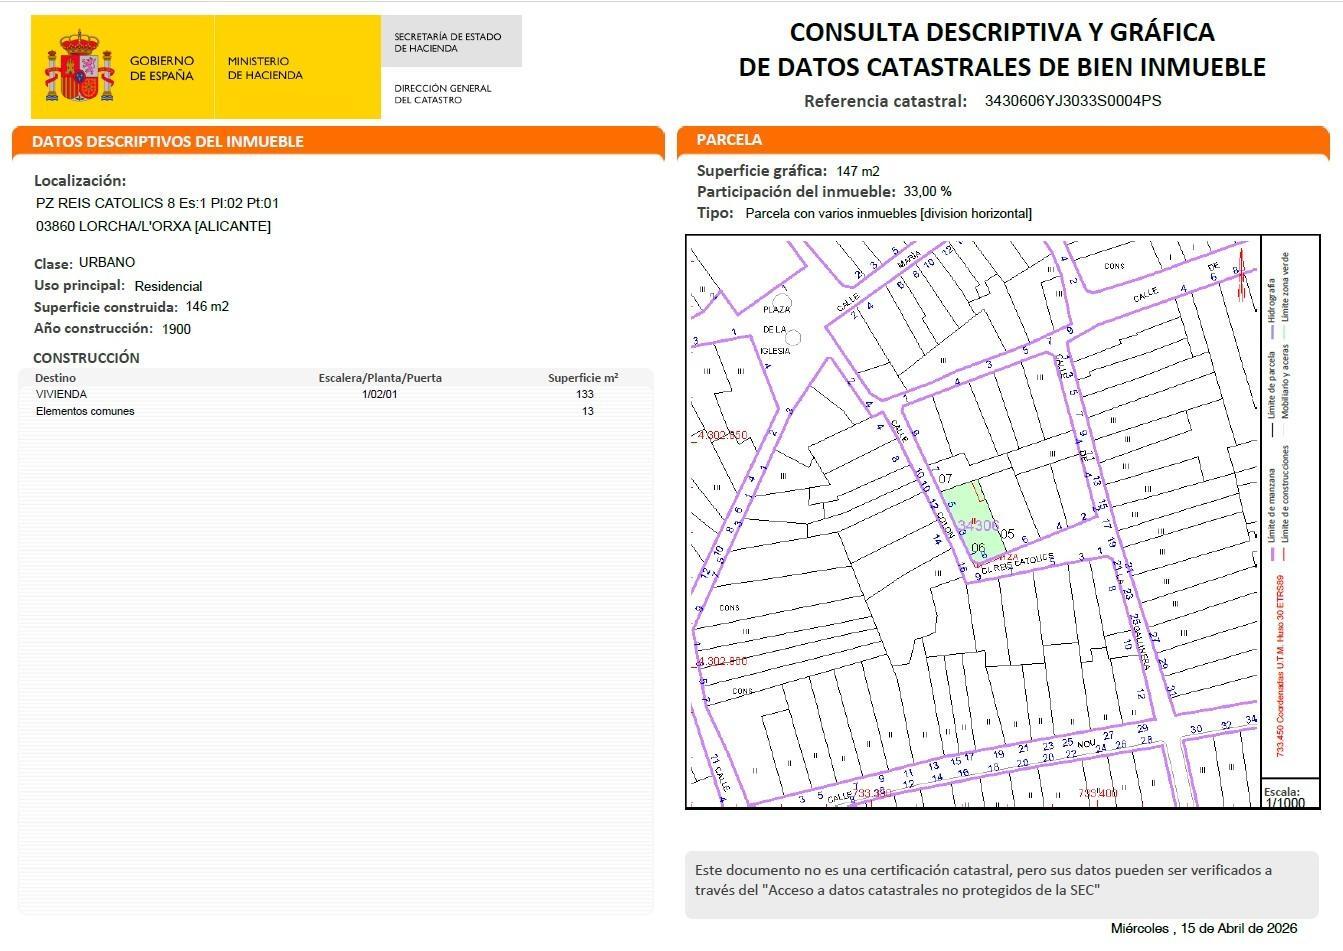Image resolution: width=1343 pixels, height=951 pixels.
Task: Click the north arrow on the map
Action: 1242,274
